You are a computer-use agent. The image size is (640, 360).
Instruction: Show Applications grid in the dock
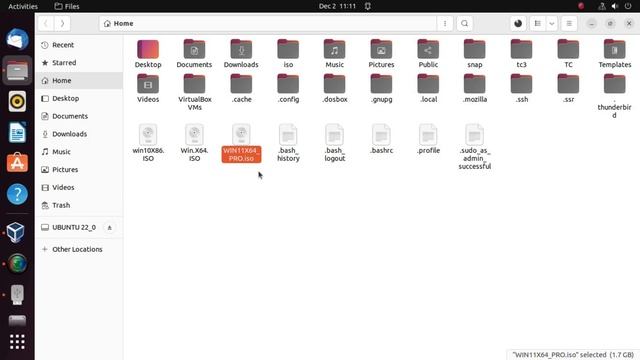tap(17, 342)
